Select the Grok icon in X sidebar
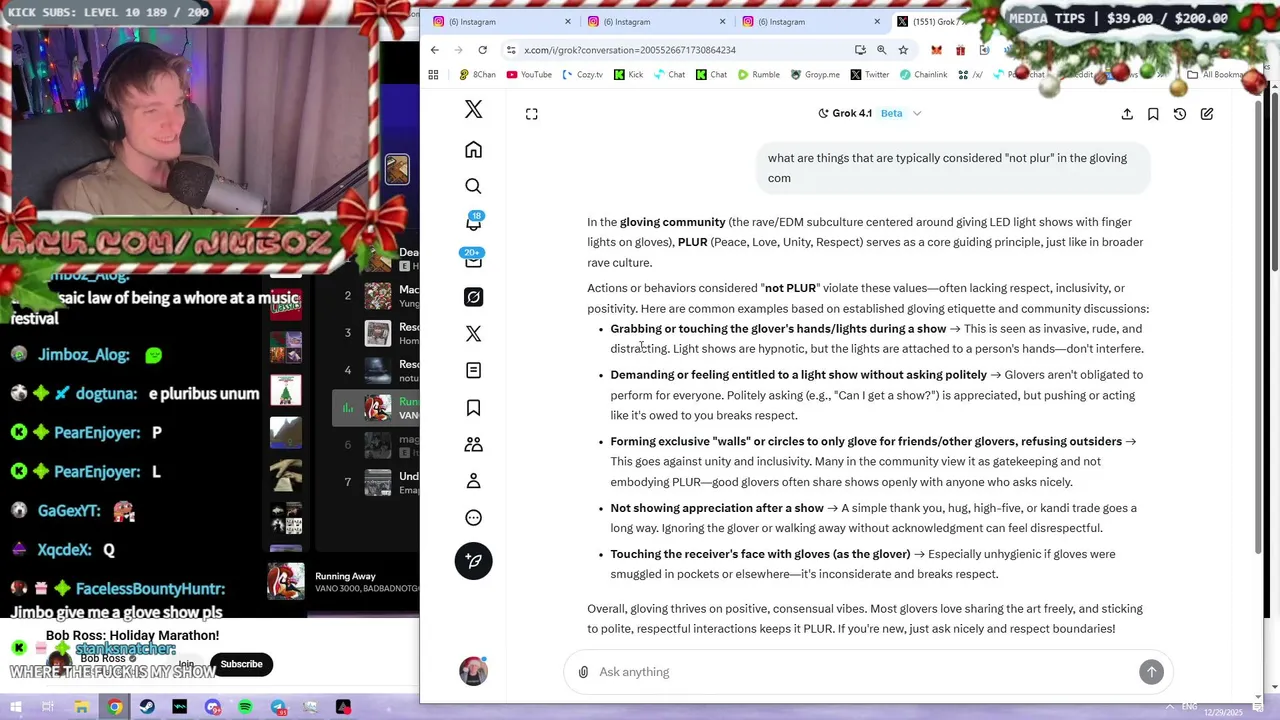1280x720 pixels. (x=473, y=297)
